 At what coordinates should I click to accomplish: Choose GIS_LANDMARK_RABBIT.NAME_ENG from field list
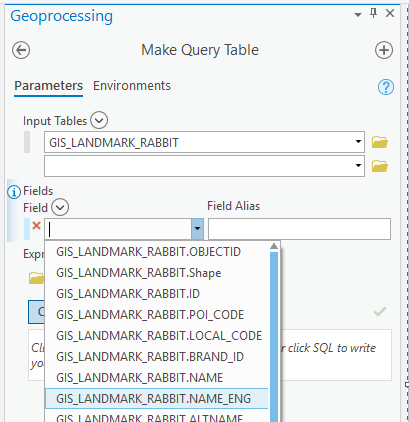[x=156, y=399]
